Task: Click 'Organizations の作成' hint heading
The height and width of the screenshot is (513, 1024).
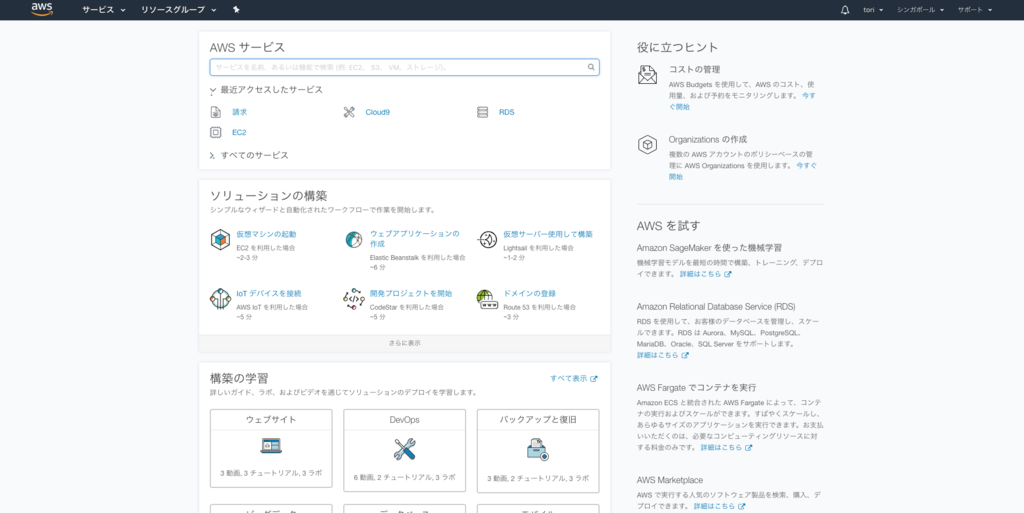Action: 707,140
